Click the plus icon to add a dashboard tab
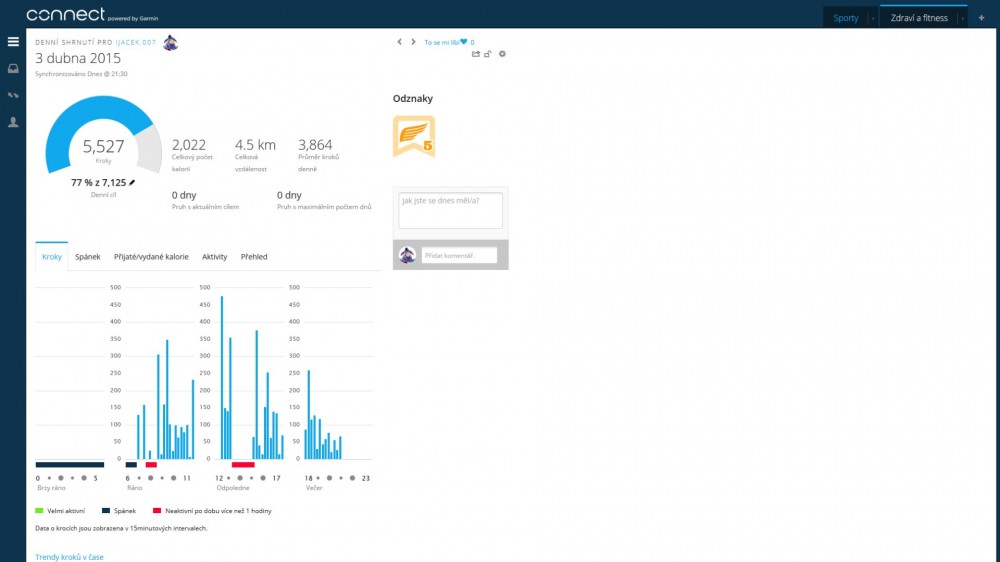Image resolution: width=1000 pixels, height=562 pixels. click(x=981, y=18)
